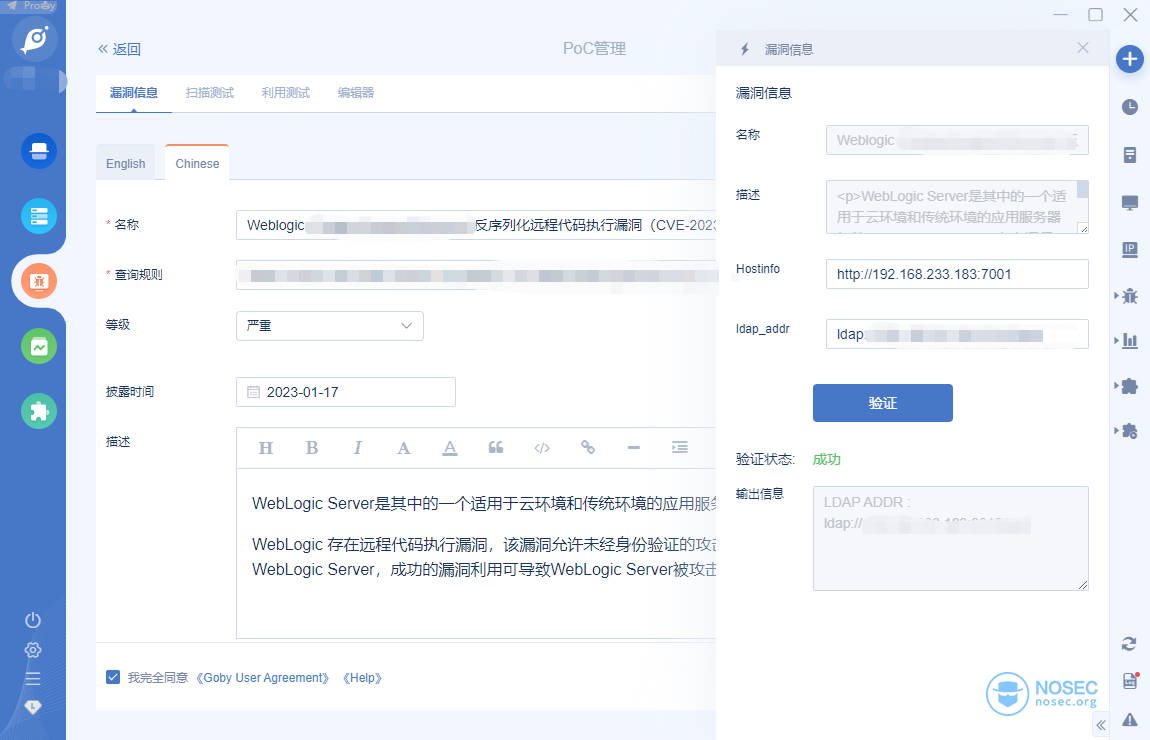The image size is (1150, 740).
Task: Switch to 扫描测试 tab
Action: (210, 92)
